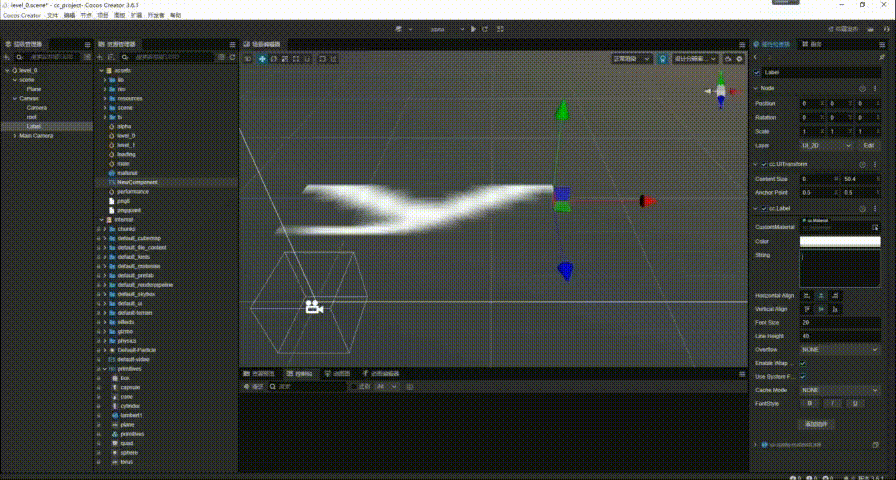Toggle Use System Font checkbox
The height and width of the screenshot is (480, 896).
[803, 377]
